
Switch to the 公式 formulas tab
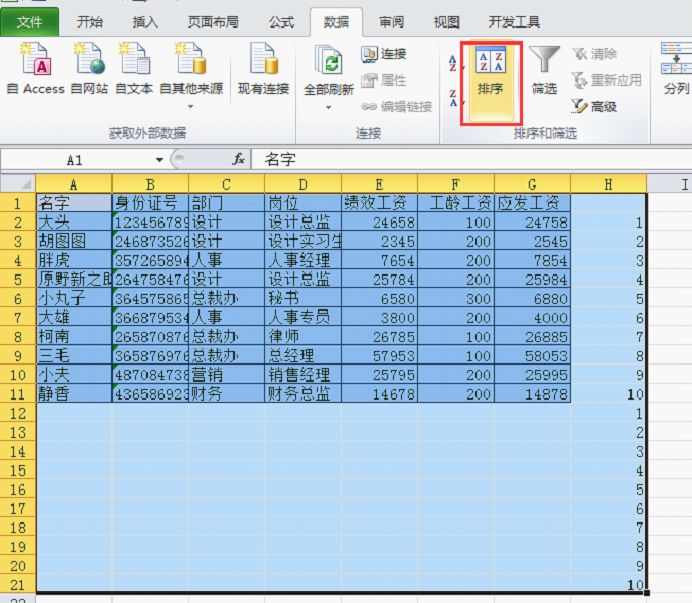tap(281, 22)
